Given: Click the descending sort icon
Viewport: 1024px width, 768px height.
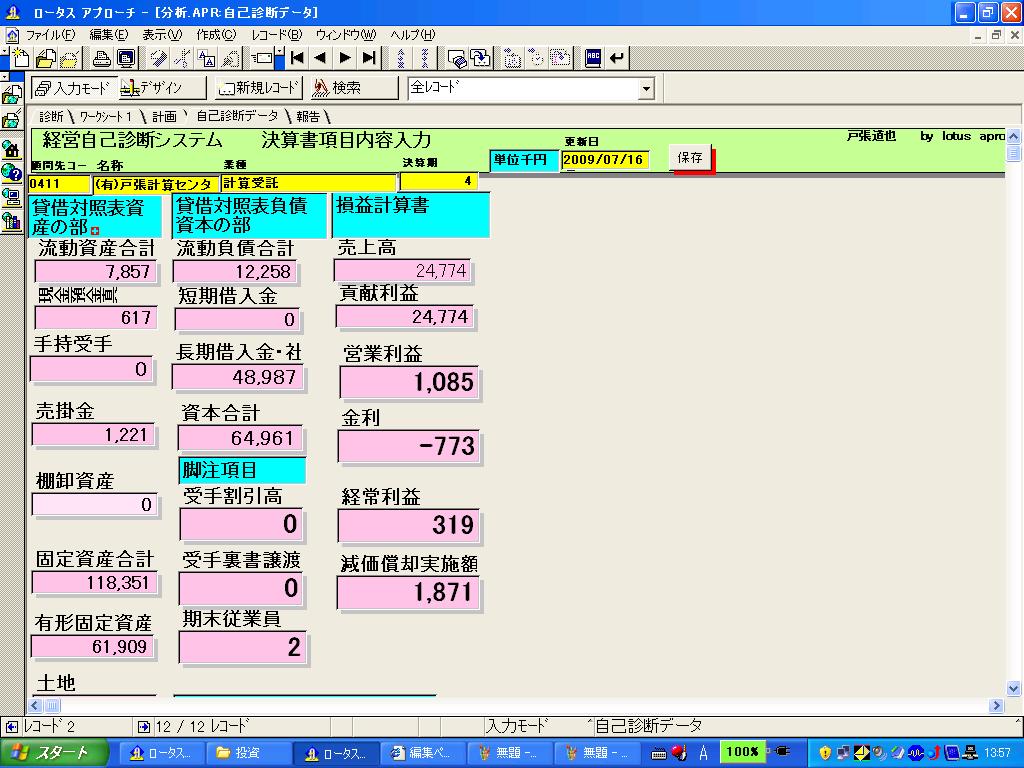Looking at the screenshot, I should 425,58.
